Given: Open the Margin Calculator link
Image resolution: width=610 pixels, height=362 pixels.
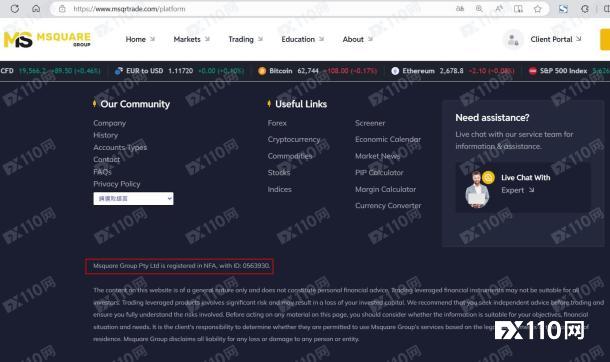Looking at the screenshot, I should 385,189.
